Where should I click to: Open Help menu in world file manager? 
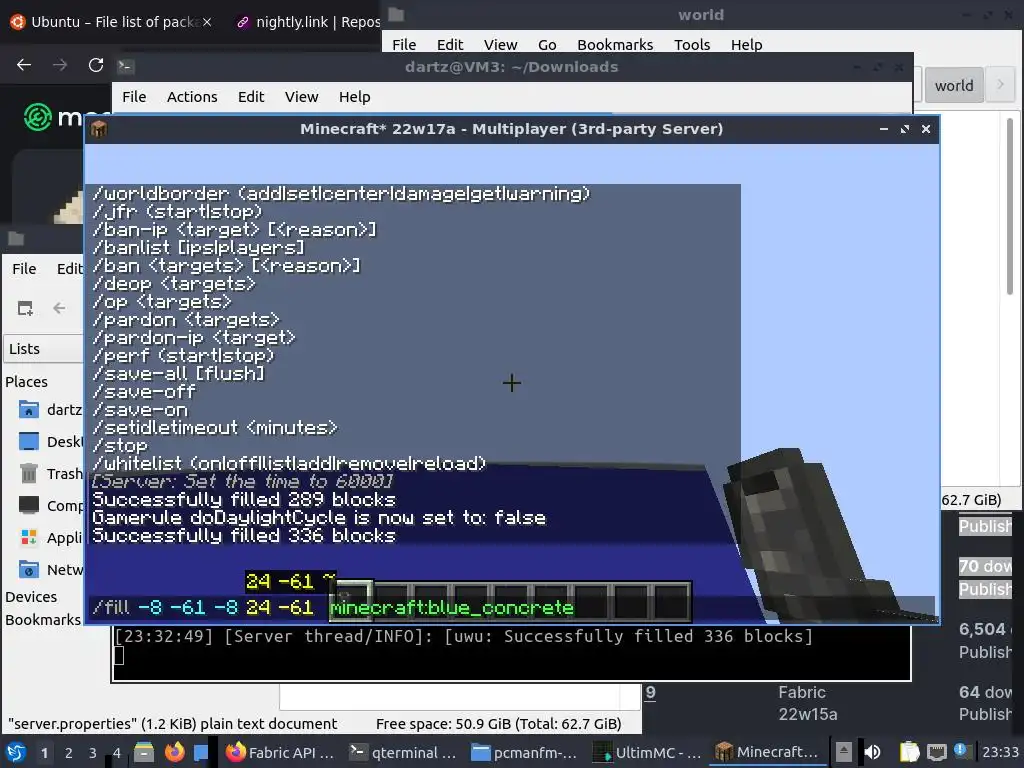coord(746,44)
